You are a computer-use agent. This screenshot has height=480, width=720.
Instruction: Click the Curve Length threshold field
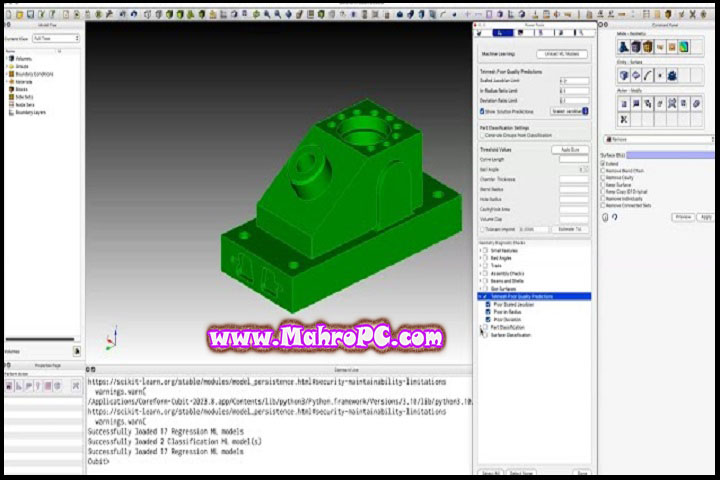click(574, 159)
